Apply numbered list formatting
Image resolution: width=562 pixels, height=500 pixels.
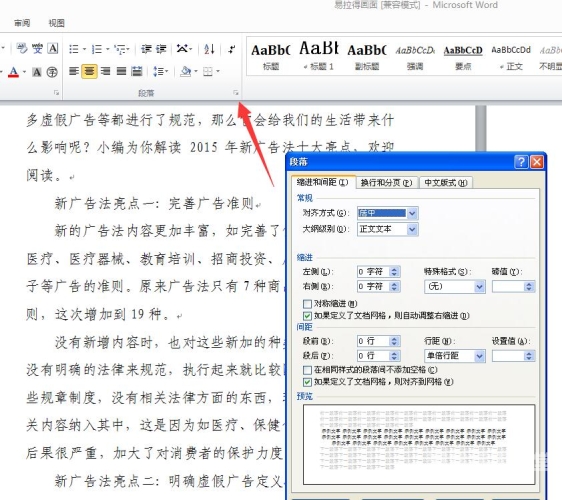97,49
